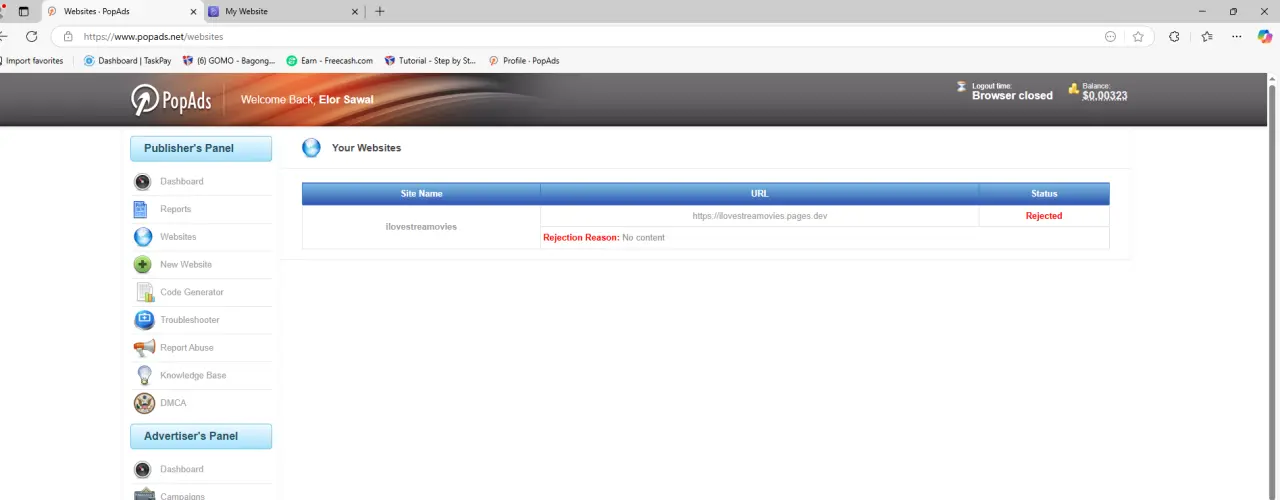Image resolution: width=1280 pixels, height=500 pixels.
Task: Click the Troubleshooter icon
Action: pos(144,320)
